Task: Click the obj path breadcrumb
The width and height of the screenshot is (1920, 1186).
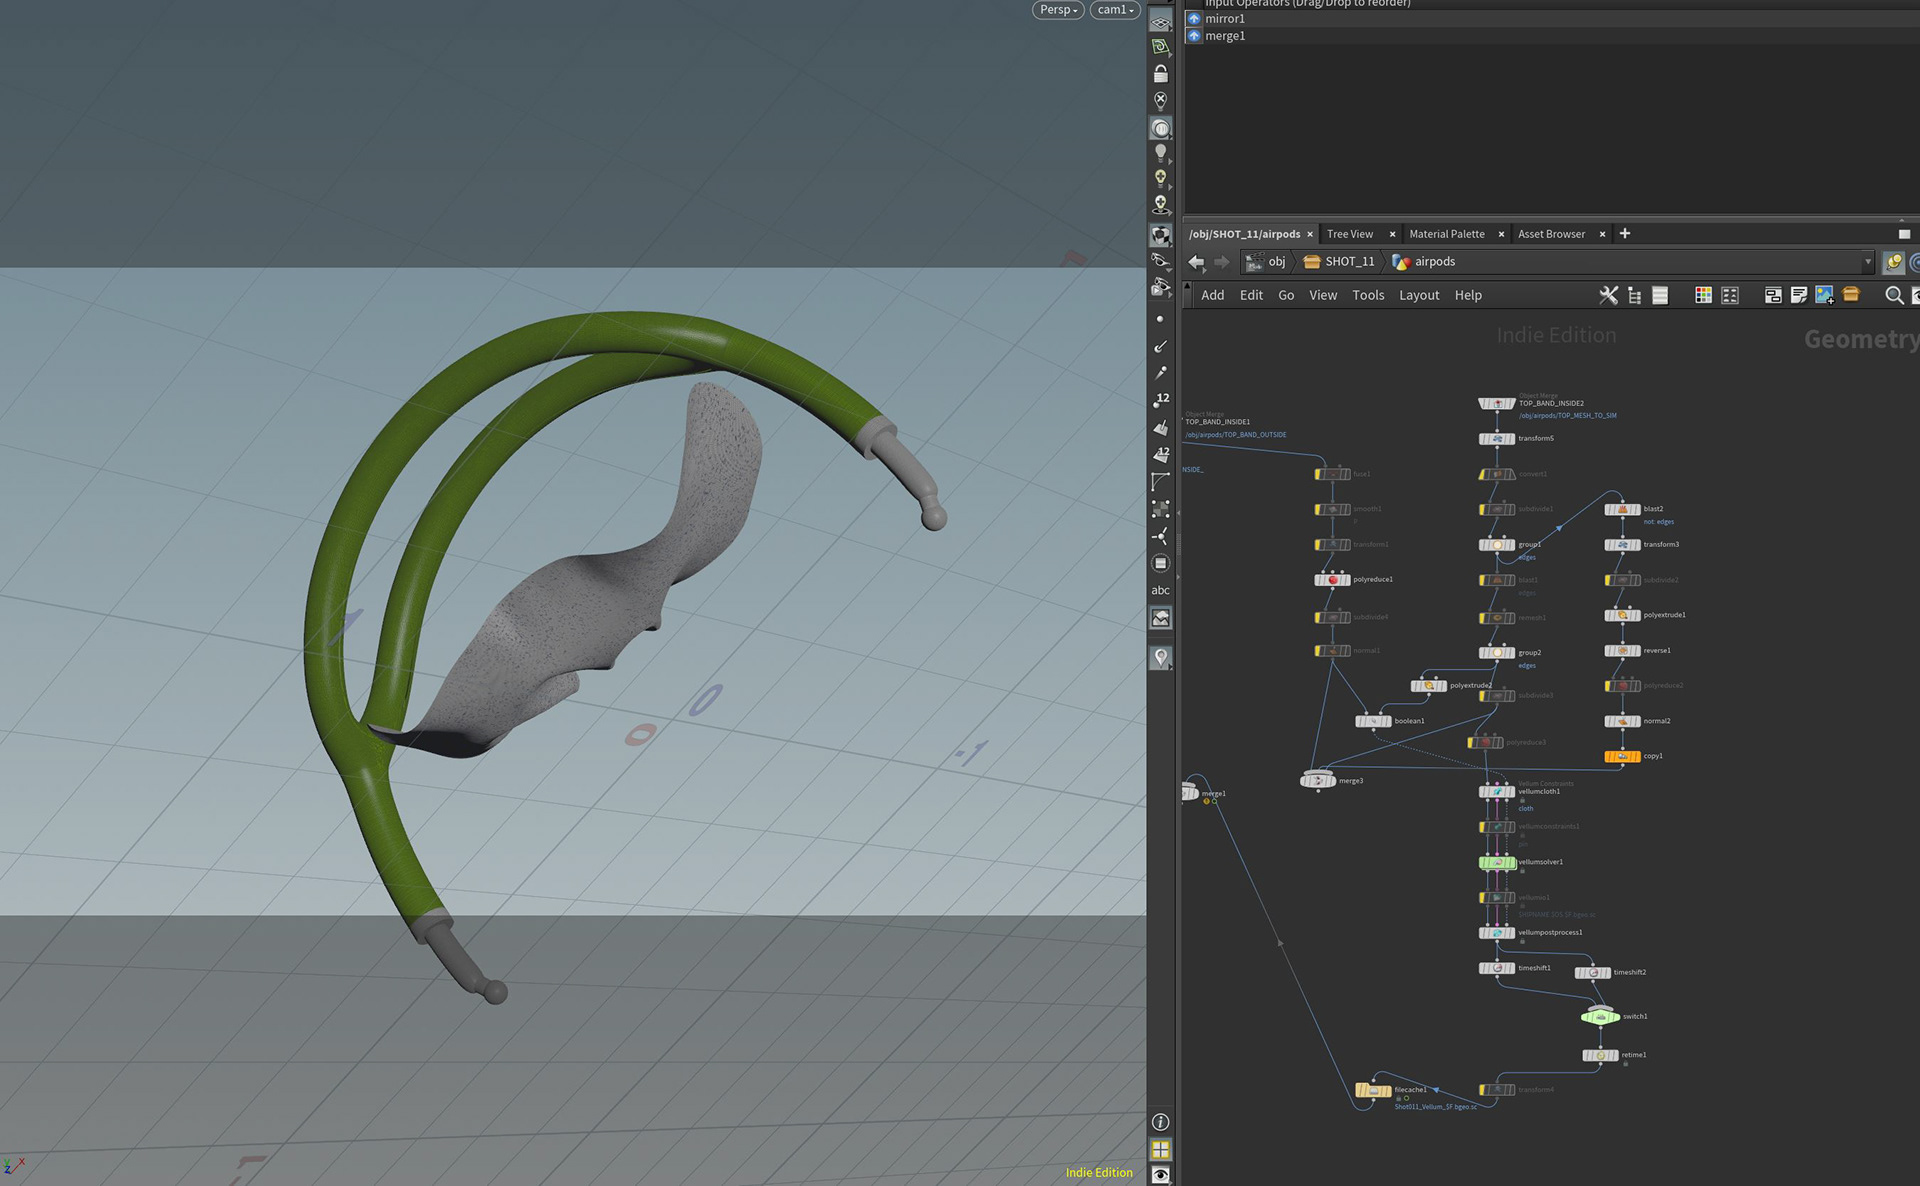Action: point(1266,262)
